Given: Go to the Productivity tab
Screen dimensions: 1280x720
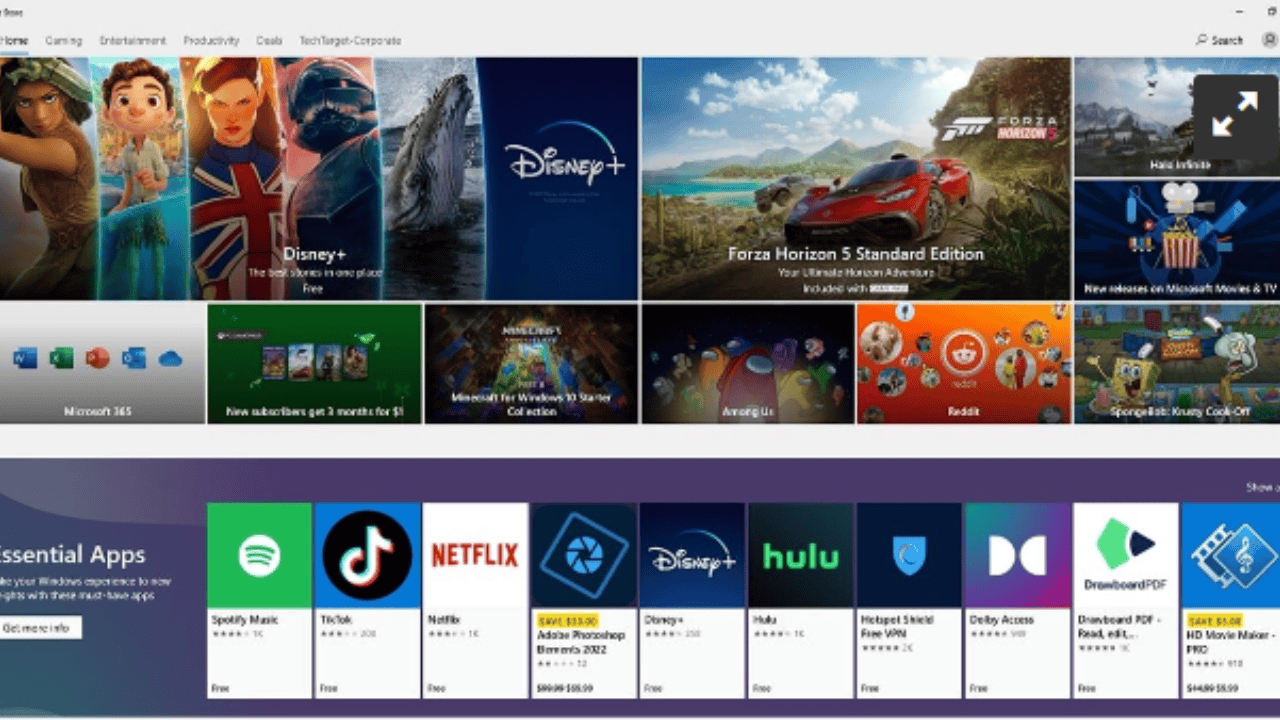Looking at the screenshot, I should pyautogui.click(x=211, y=41).
